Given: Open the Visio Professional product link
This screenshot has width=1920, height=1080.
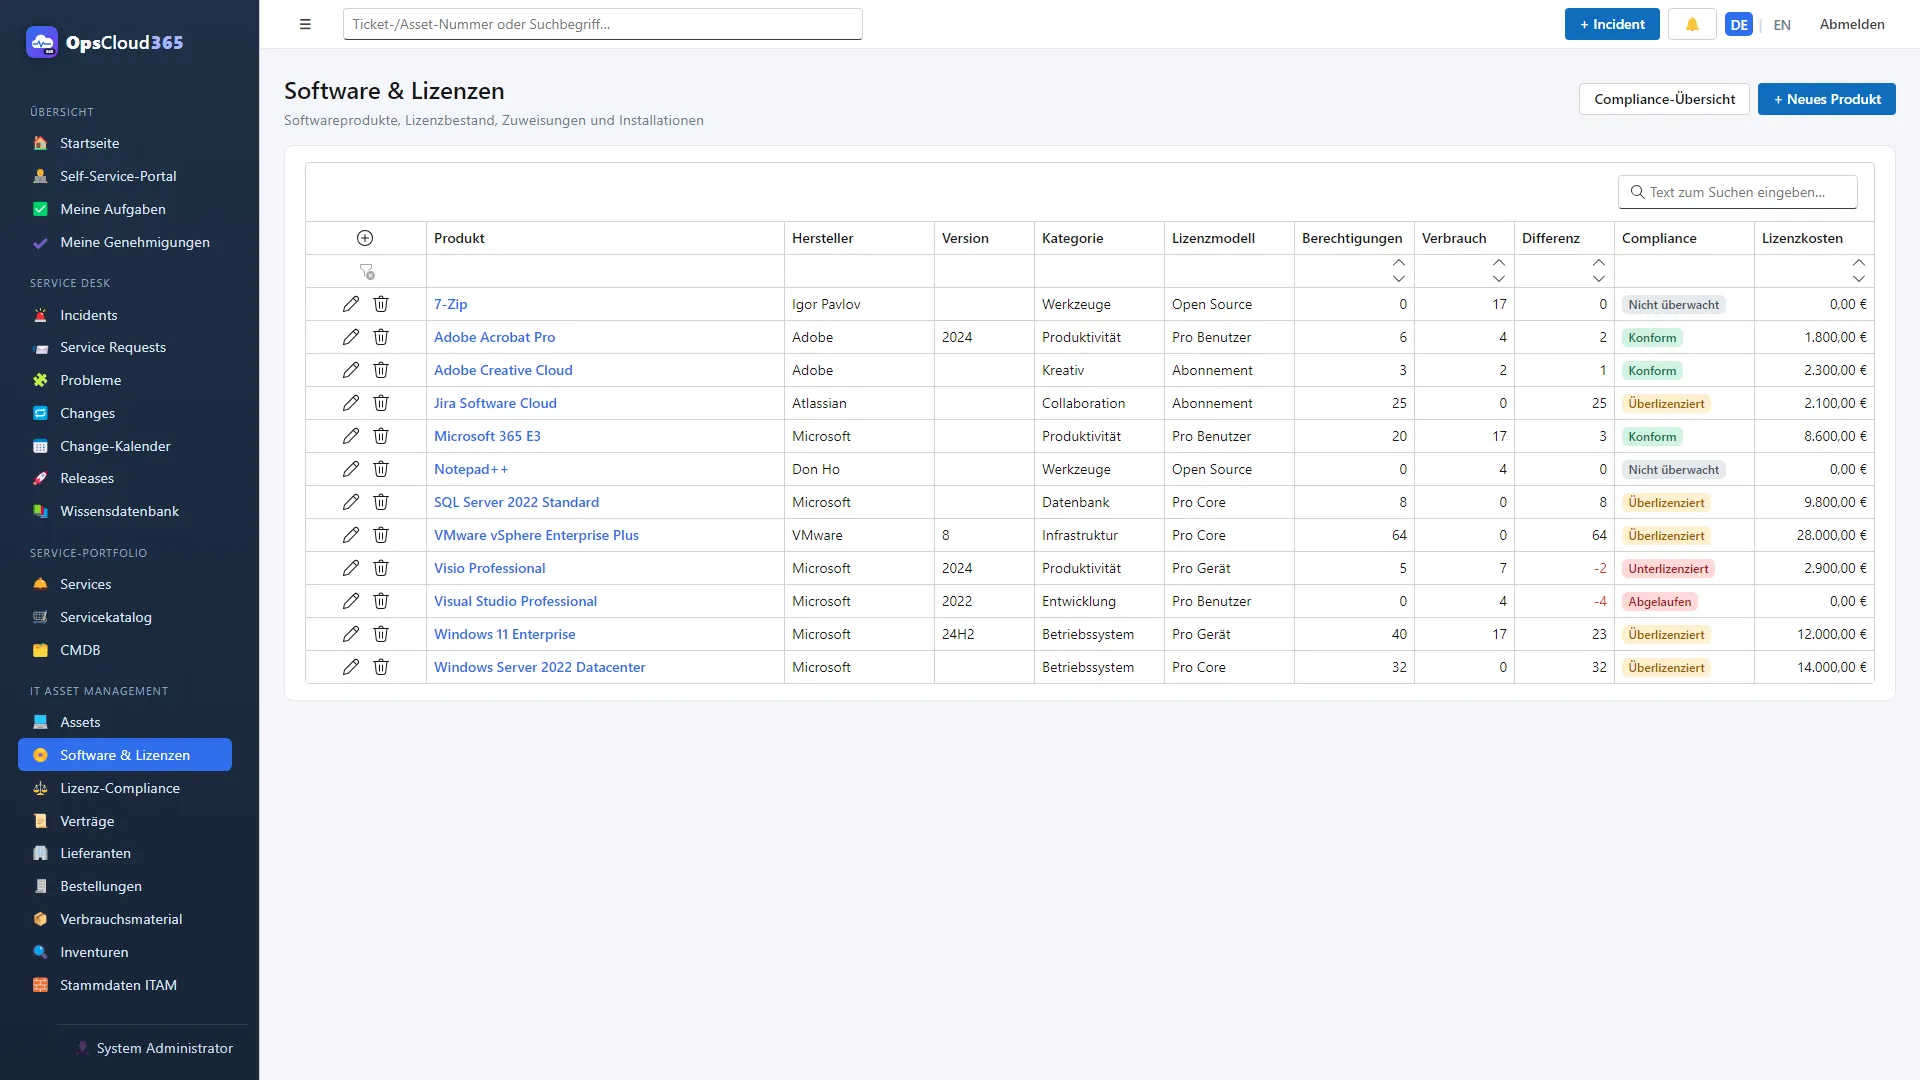Looking at the screenshot, I should (489, 568).
